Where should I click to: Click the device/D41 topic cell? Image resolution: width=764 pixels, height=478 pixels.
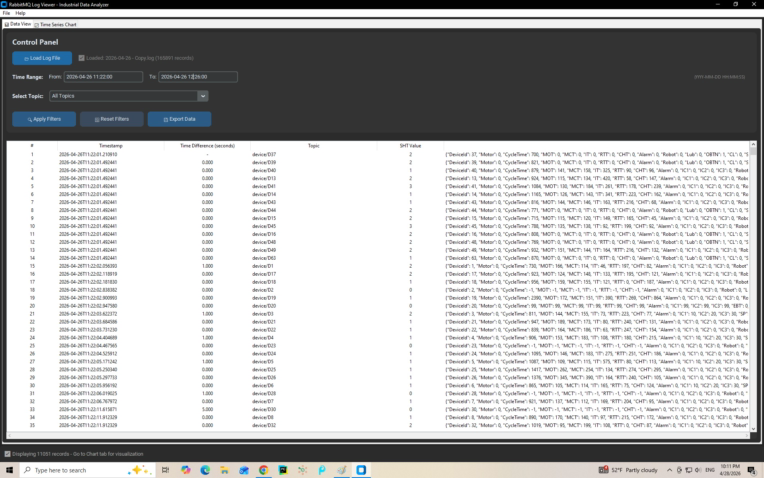pos(264,186)
